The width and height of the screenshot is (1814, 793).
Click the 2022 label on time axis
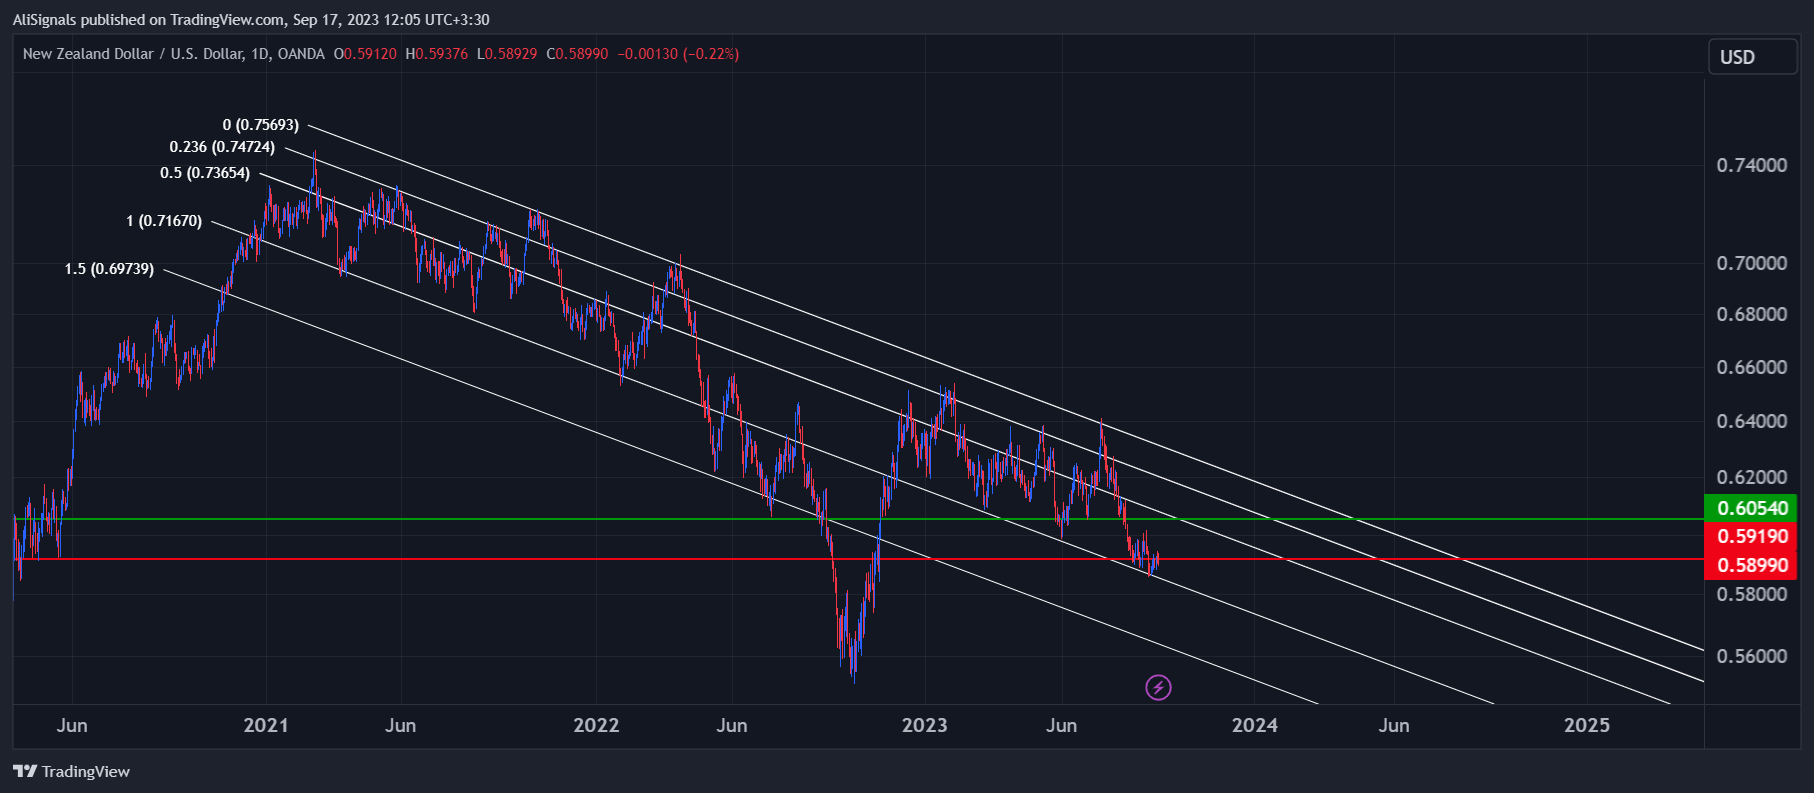click(596, 725)
